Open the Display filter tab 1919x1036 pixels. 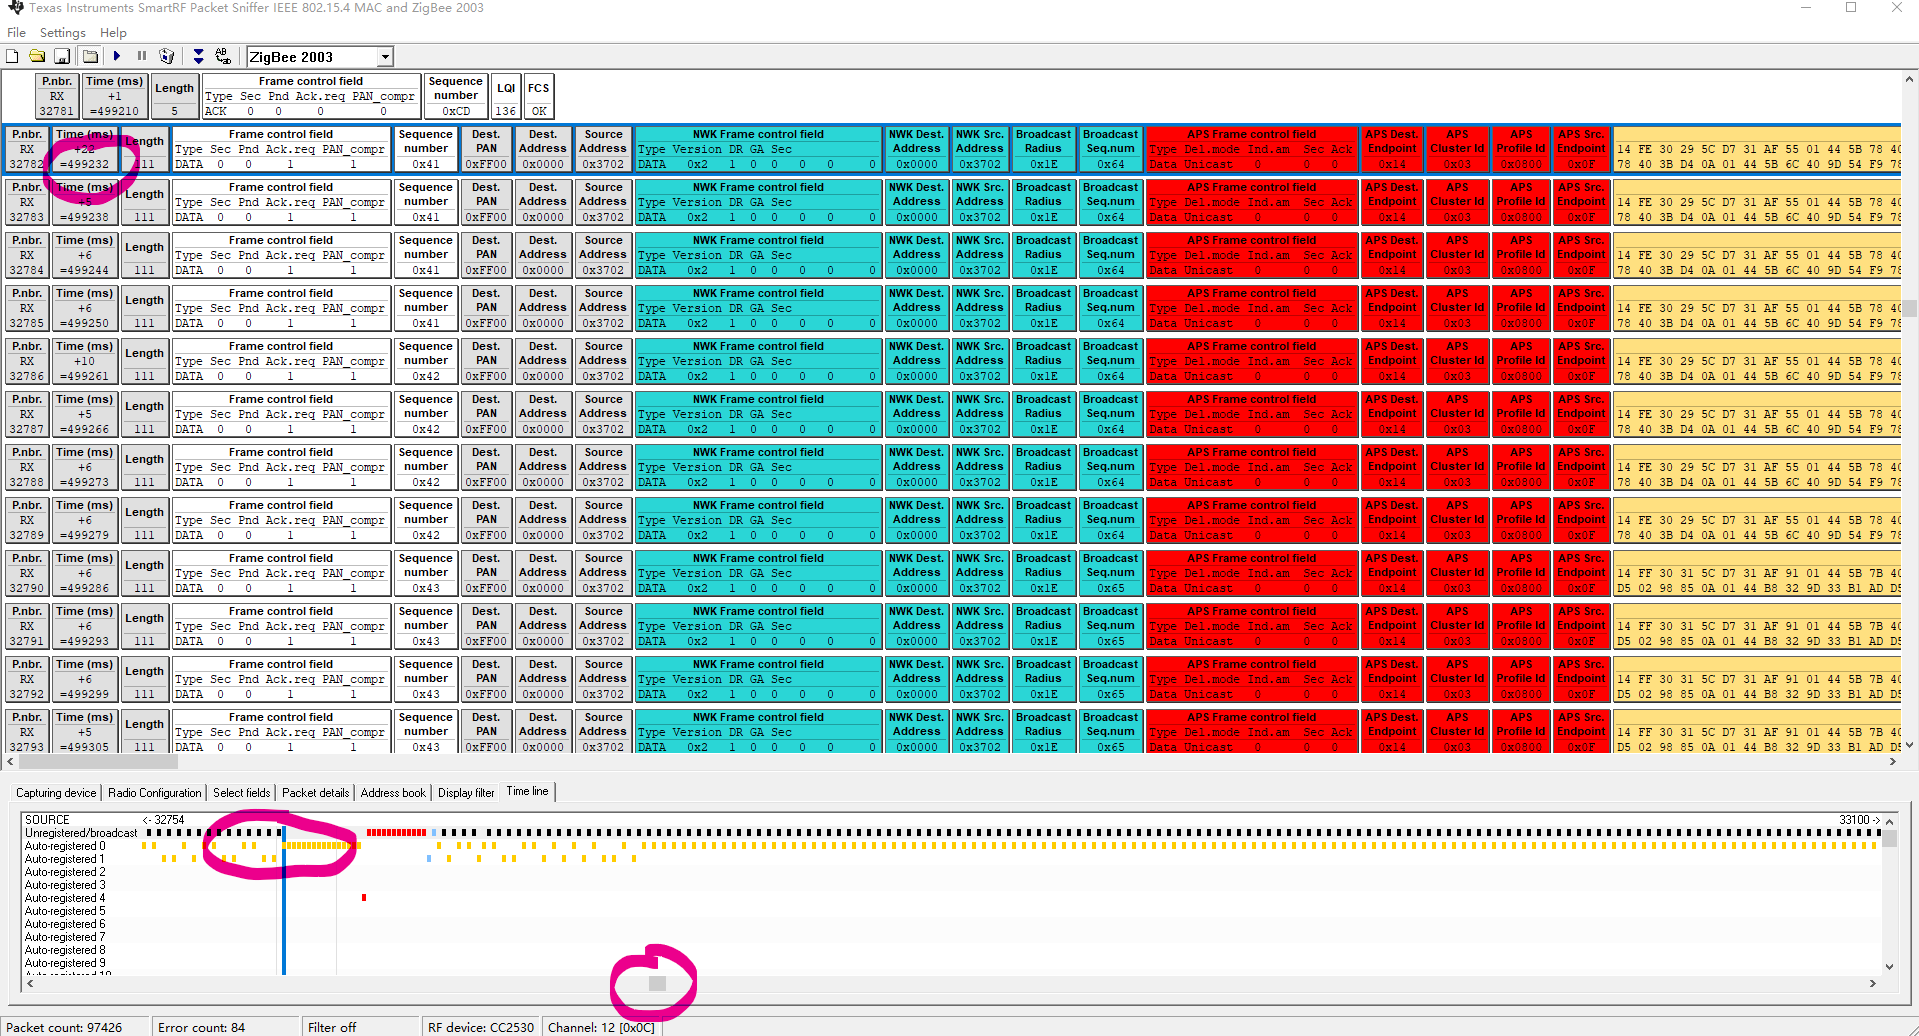point(466,793)
